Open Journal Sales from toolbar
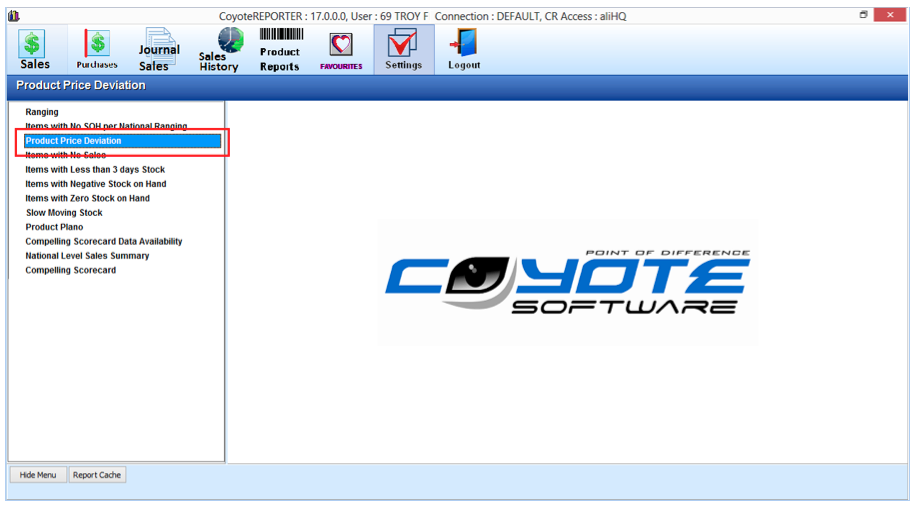Image resolution: width=917 pixels, height=510 pixels. (x=158, y=50)
